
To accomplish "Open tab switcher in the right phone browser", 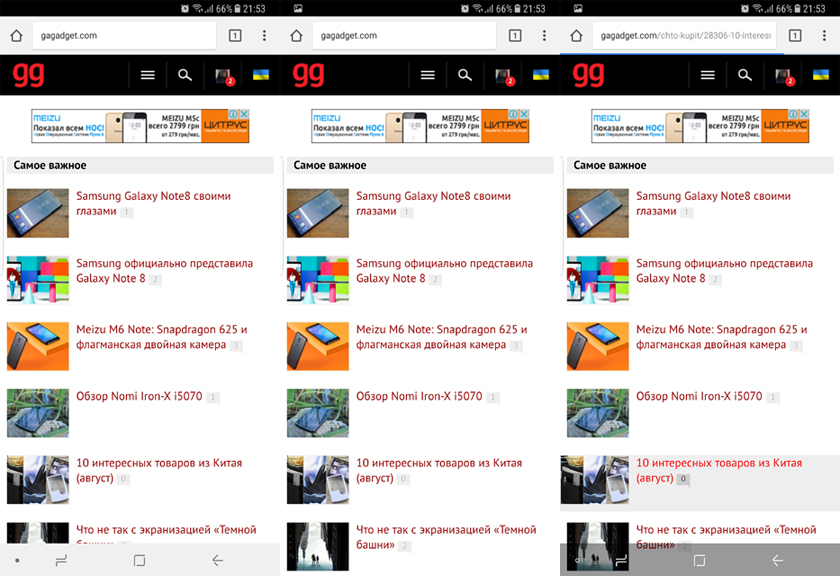I will click(x=795, y=36).
